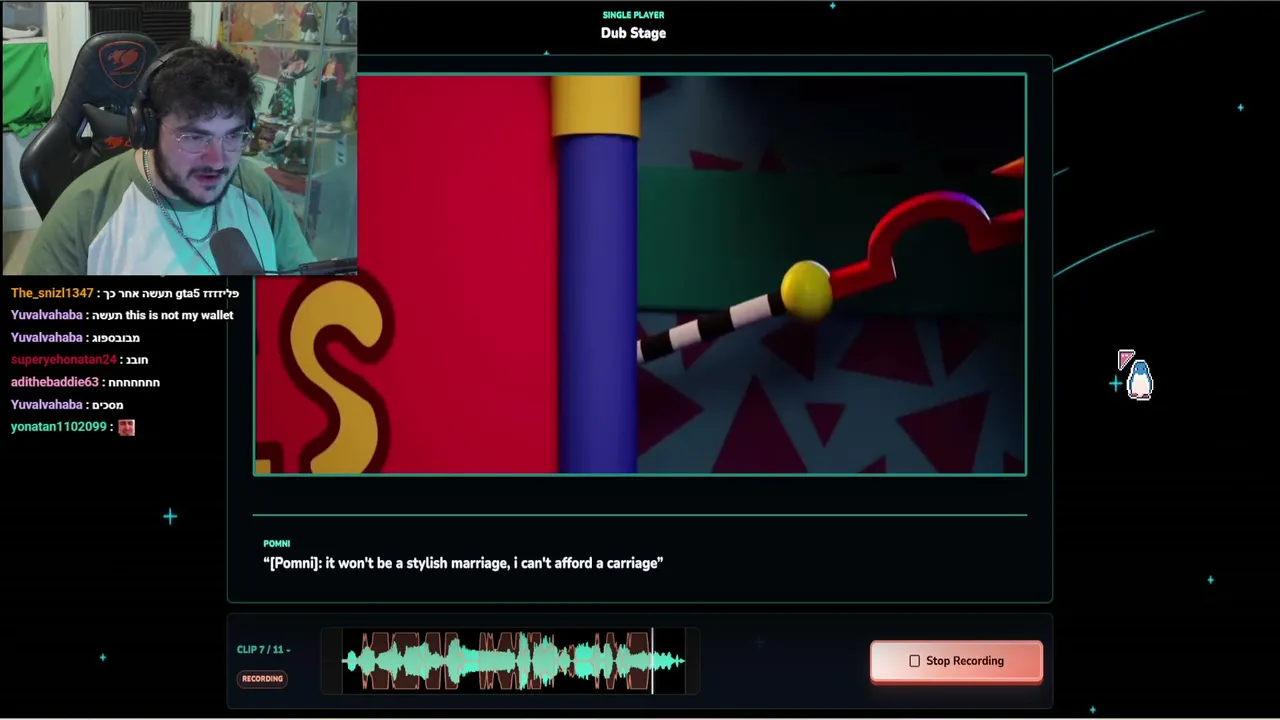Click the "POMNI" character label
Image resolution: width=1280 pixels, height=720 pixels.
coord(276,544)
